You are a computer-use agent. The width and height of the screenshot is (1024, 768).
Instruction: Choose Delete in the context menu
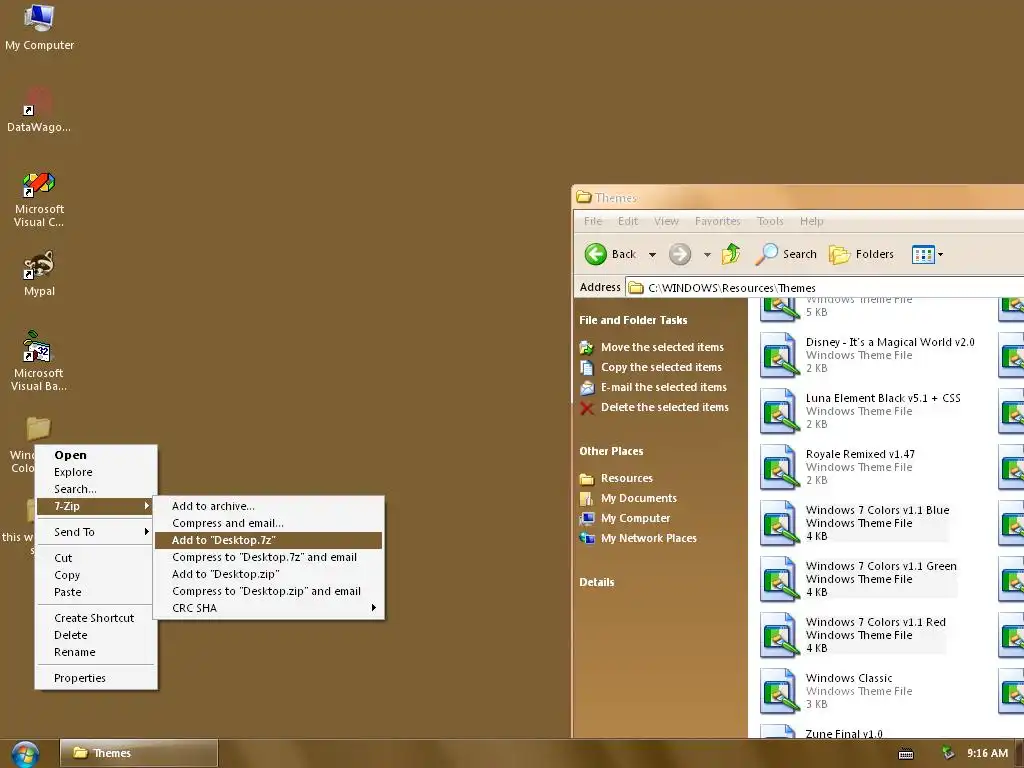[x=97, y=635]
